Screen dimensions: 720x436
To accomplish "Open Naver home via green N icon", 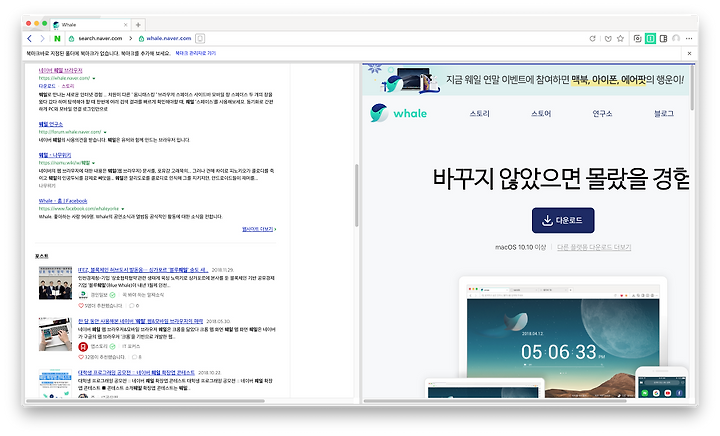I will coord(57,39).
